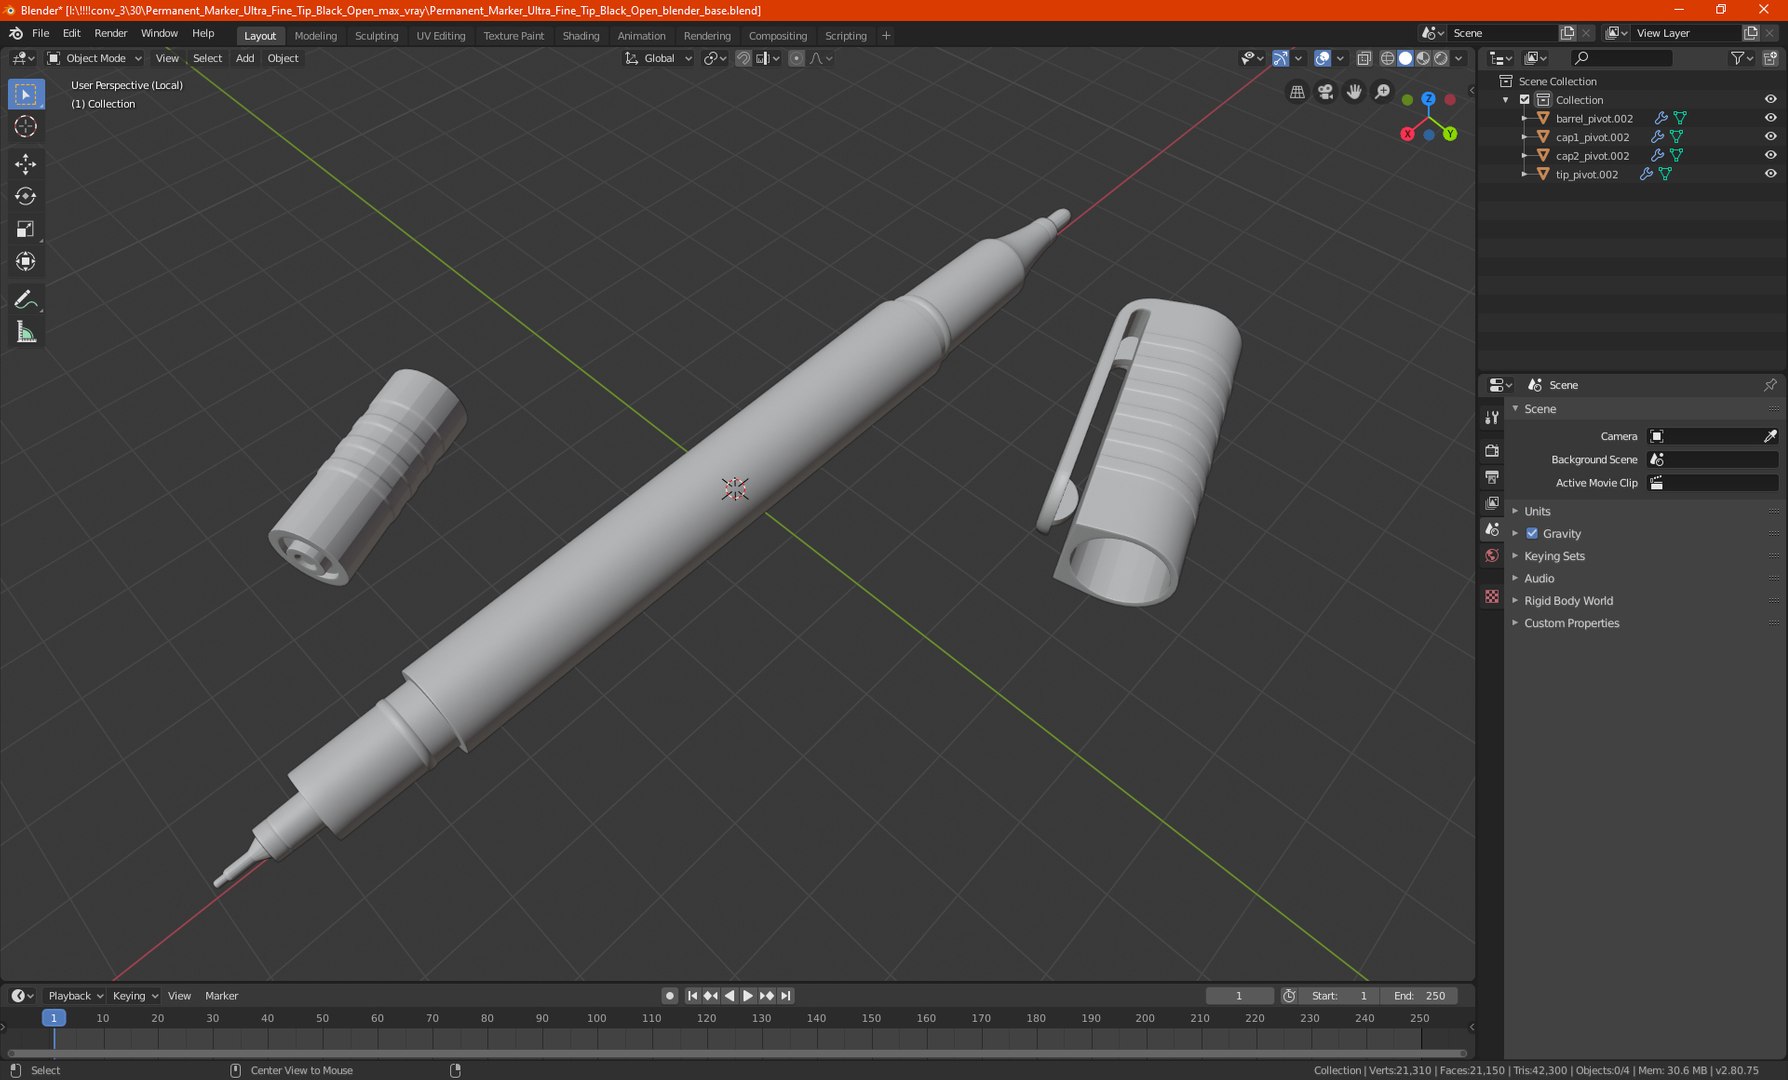Viewport: 1788px width, 1080px height.
Task: Click the pan view hand icon
Action: [1354, 92]
